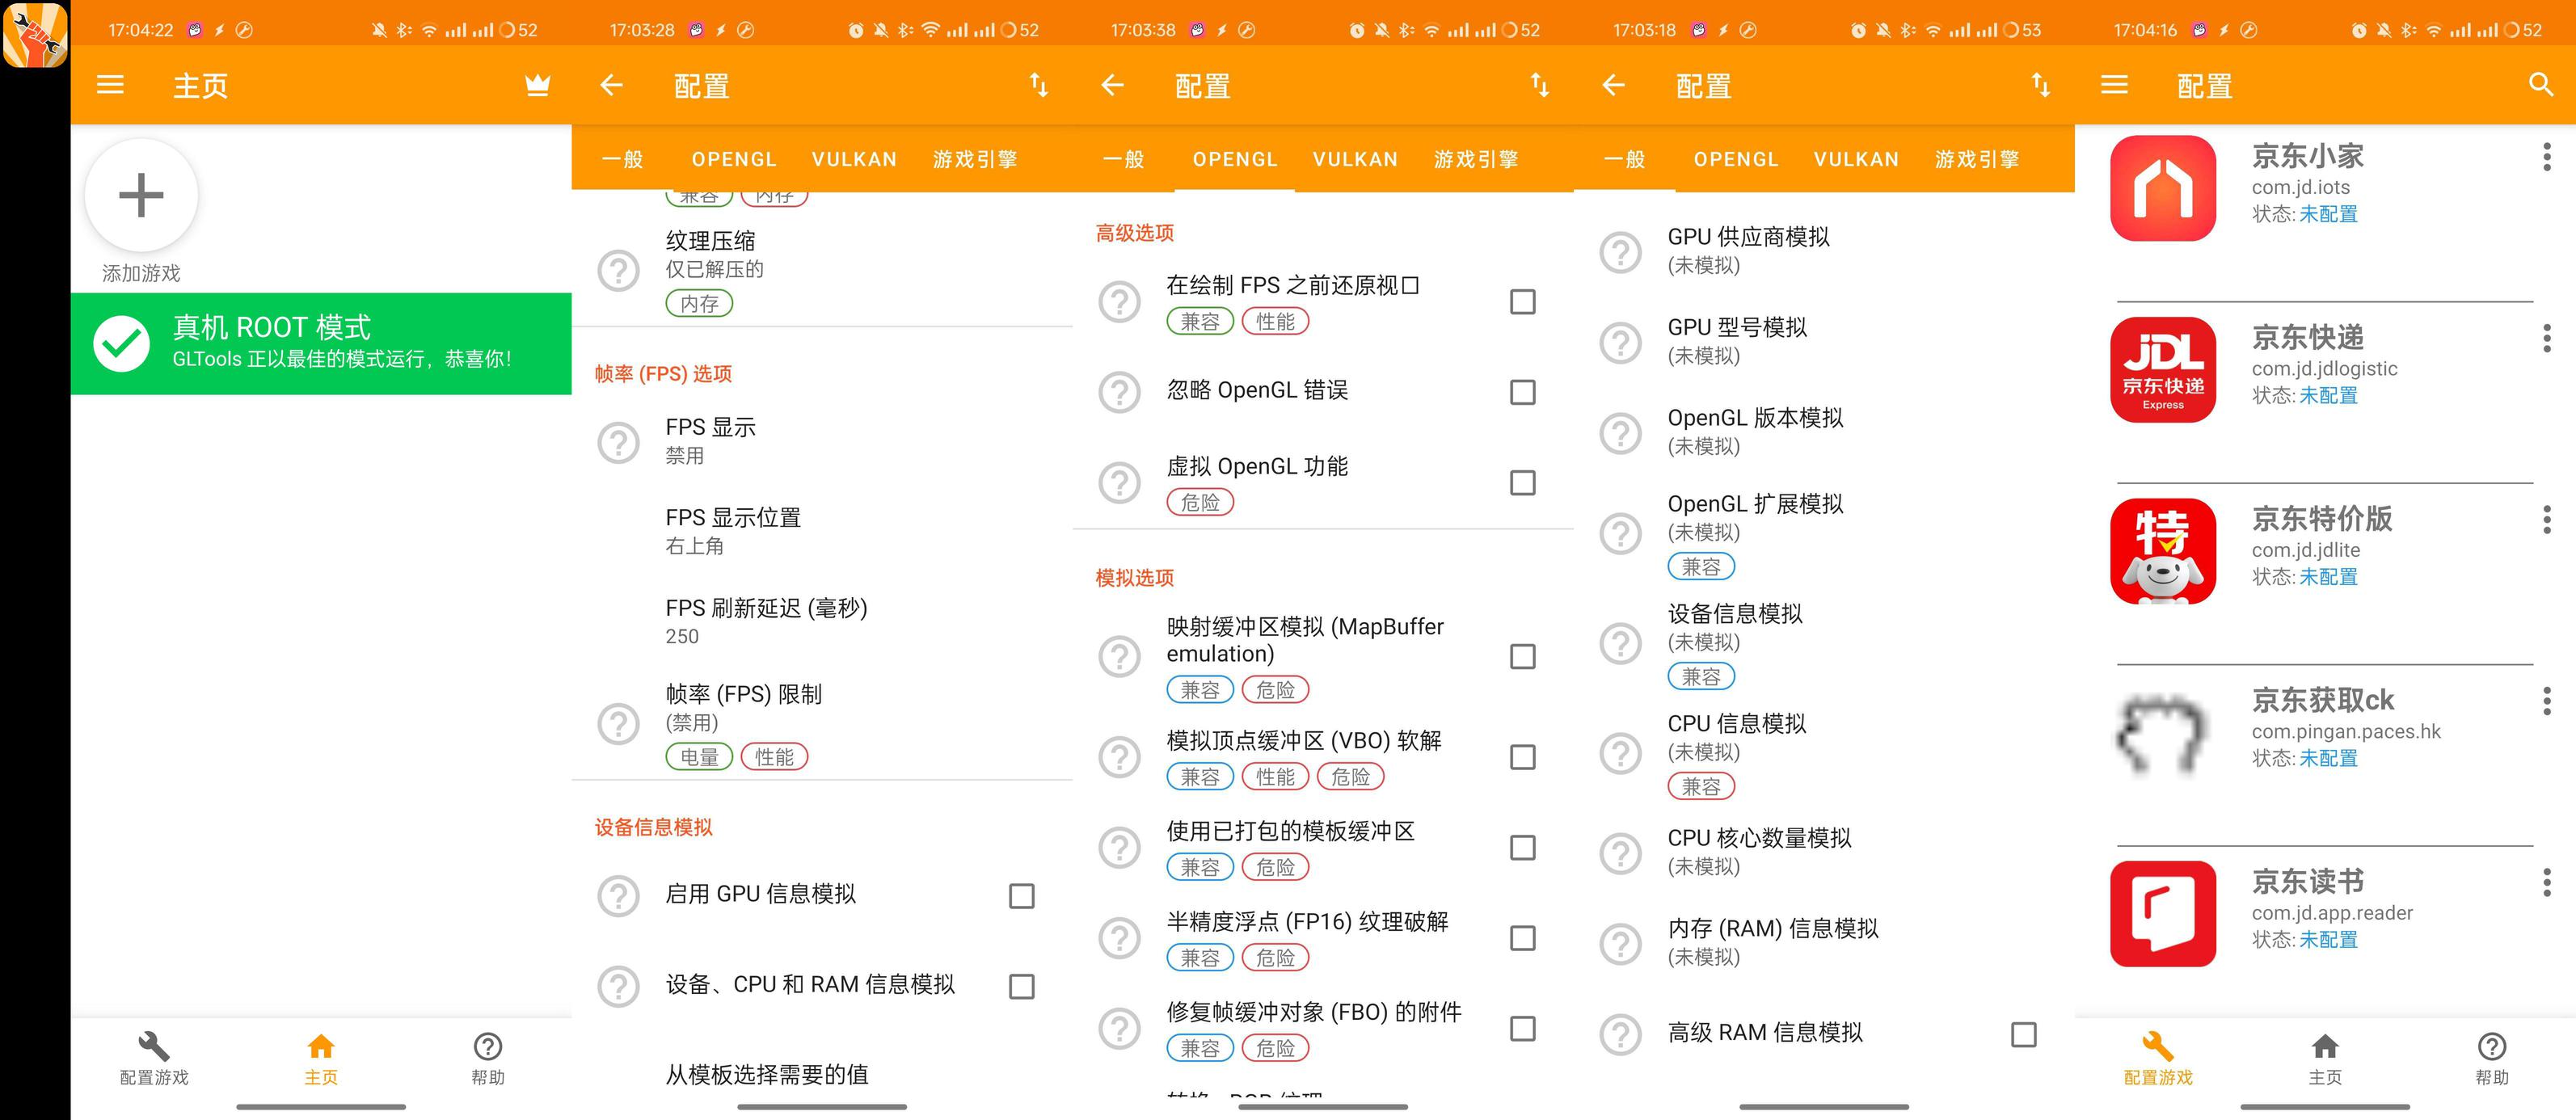Go back from the 17:03:28 配置 screen

611,85
